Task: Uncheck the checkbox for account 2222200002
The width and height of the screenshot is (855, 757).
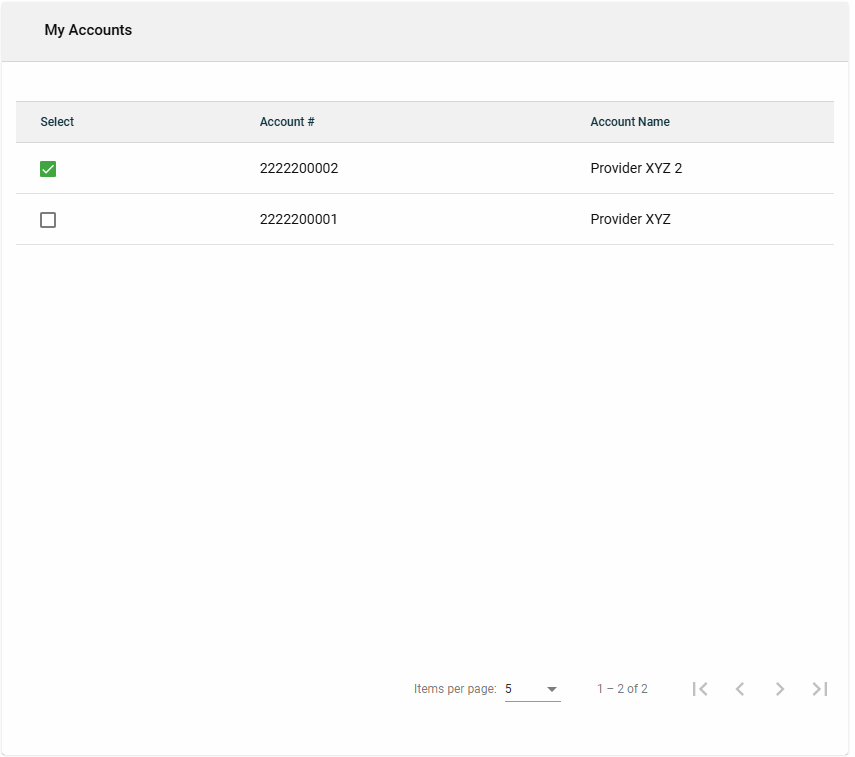Action: [x=48, y=169]
